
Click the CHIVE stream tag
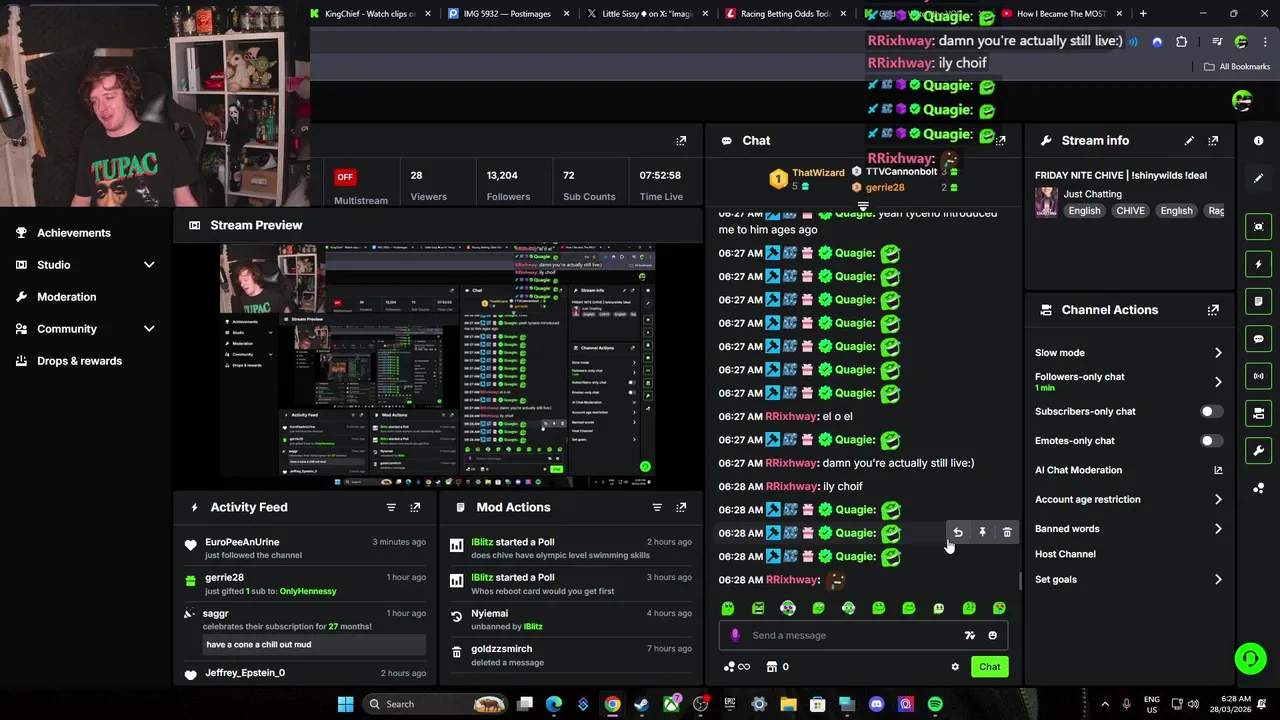pyautogui.click(x=1130, y=211)
